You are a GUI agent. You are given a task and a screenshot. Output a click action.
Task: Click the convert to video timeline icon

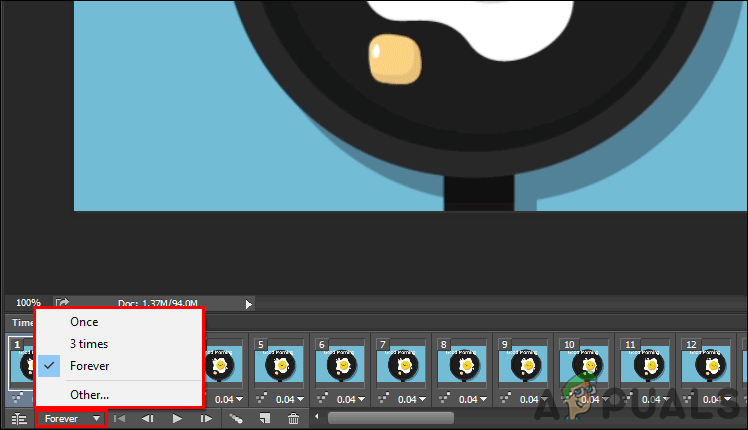(19, 419)
